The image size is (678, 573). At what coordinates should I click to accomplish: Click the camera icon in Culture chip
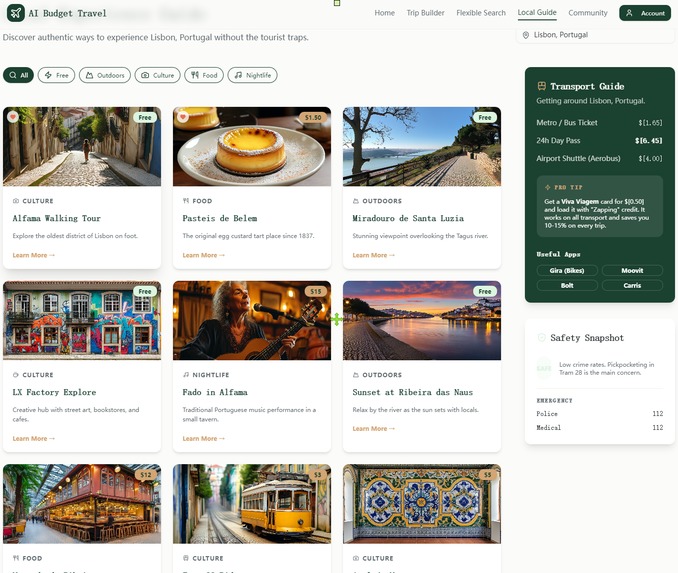145,75
